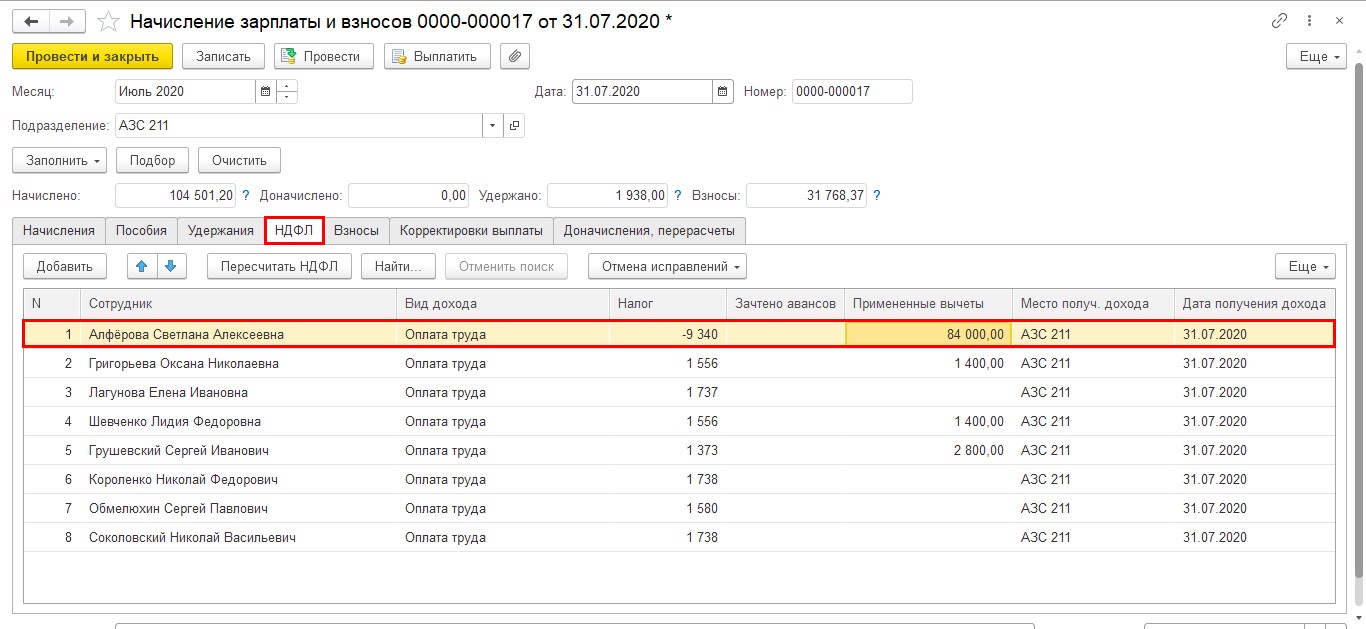This screenshot has width=1366, height=629.
Task: Open the Взносы tab
Action: coord(356,231)
